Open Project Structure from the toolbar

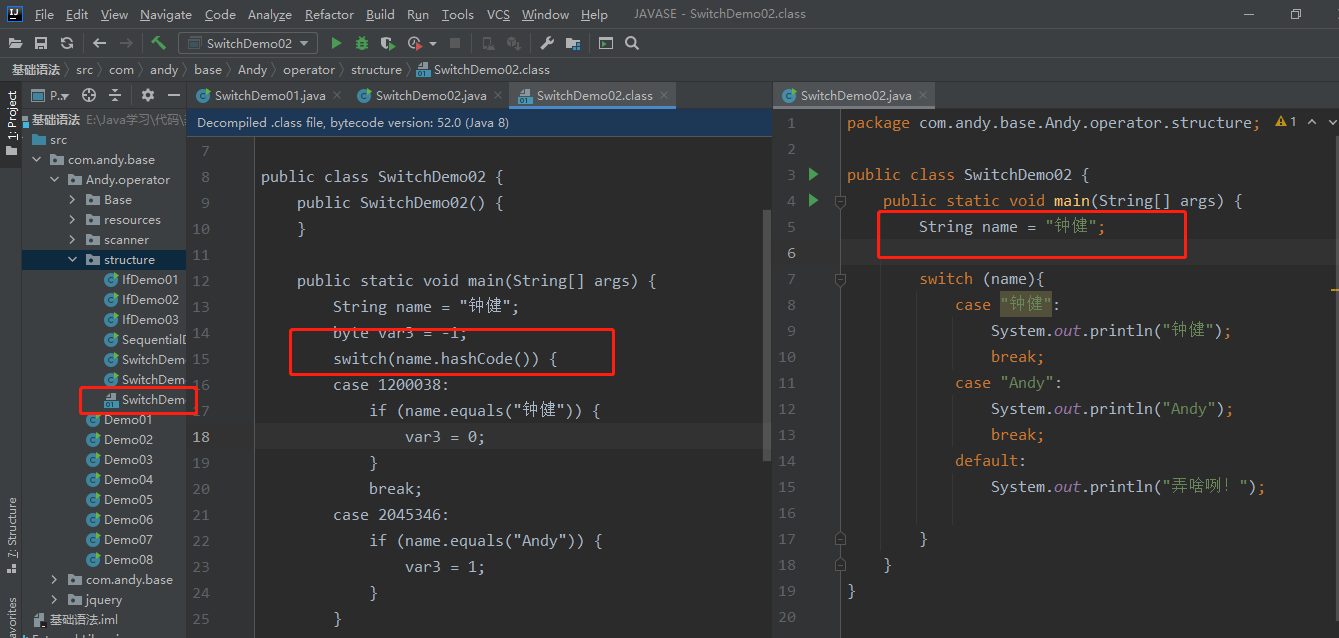pyautogui.click(x=573, y=43)
